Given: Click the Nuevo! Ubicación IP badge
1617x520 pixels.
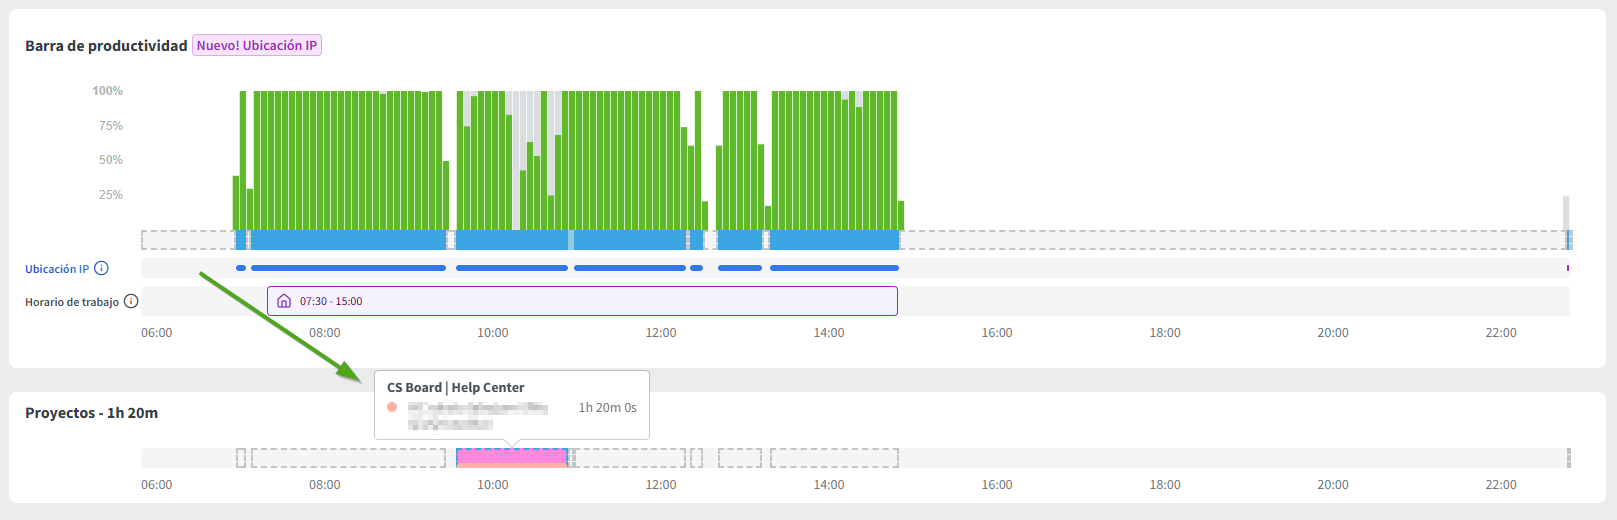Looking at the screenshot, I should [257, 46].
